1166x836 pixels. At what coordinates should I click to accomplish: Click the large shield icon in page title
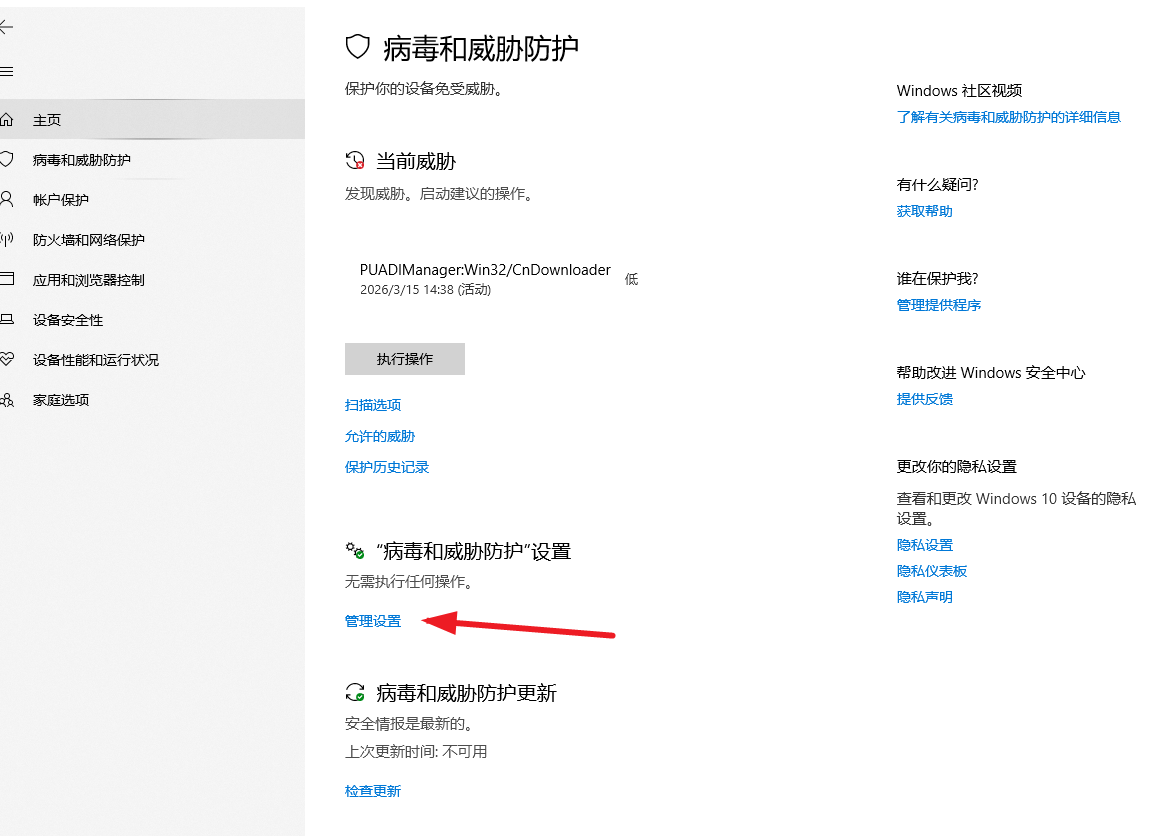point(358,47)
